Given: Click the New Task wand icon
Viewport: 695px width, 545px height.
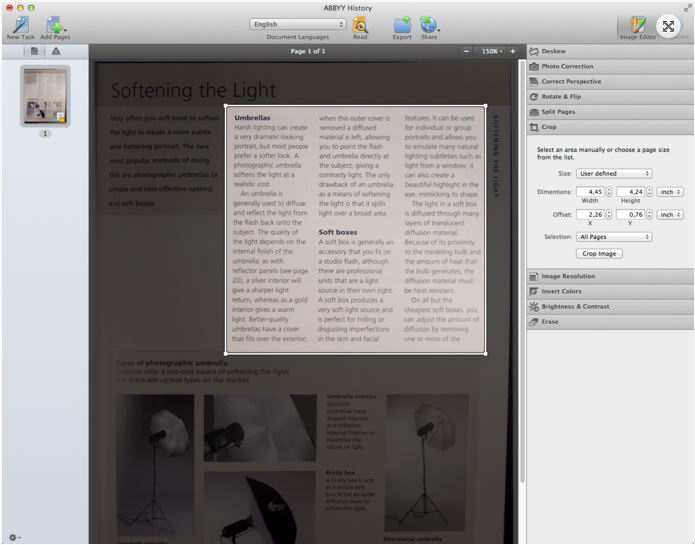Looking at the screenshot, I should pos(20,25).
